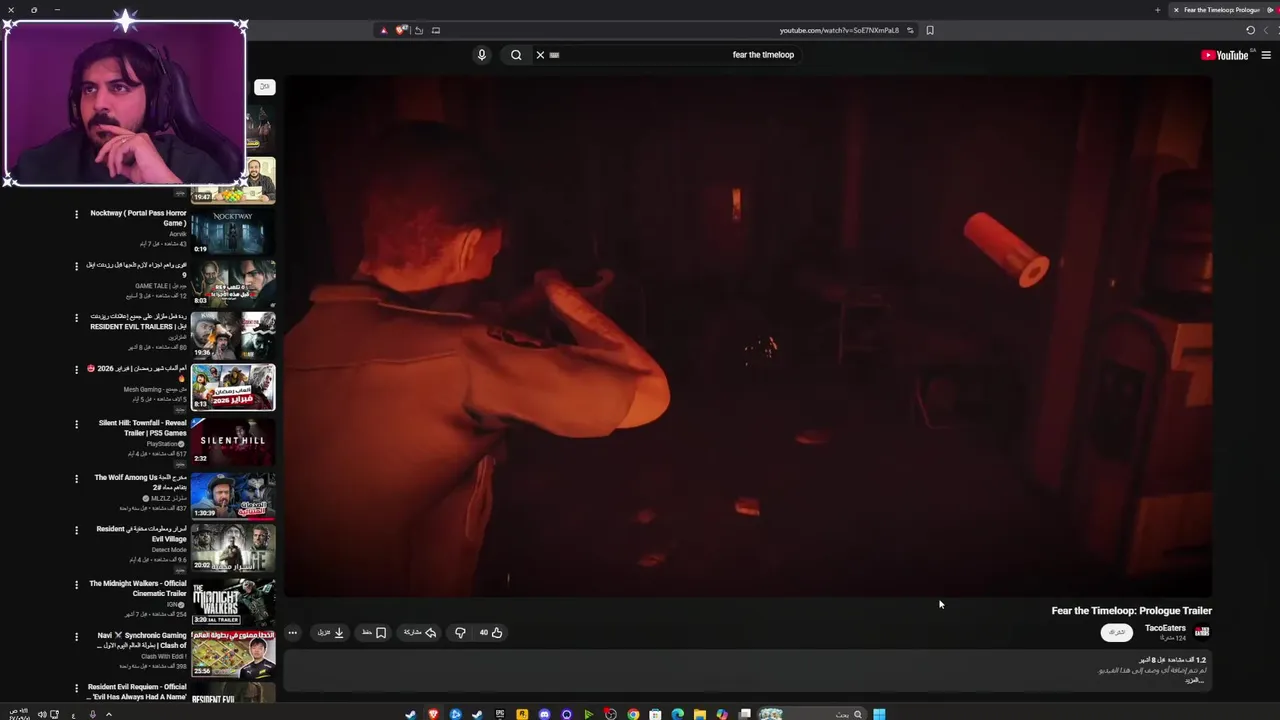Open three-dot menu for RESIDENT EVIL TRAILERS video
The width and height of the screenshot is (1280, 720).
[76, 318]
